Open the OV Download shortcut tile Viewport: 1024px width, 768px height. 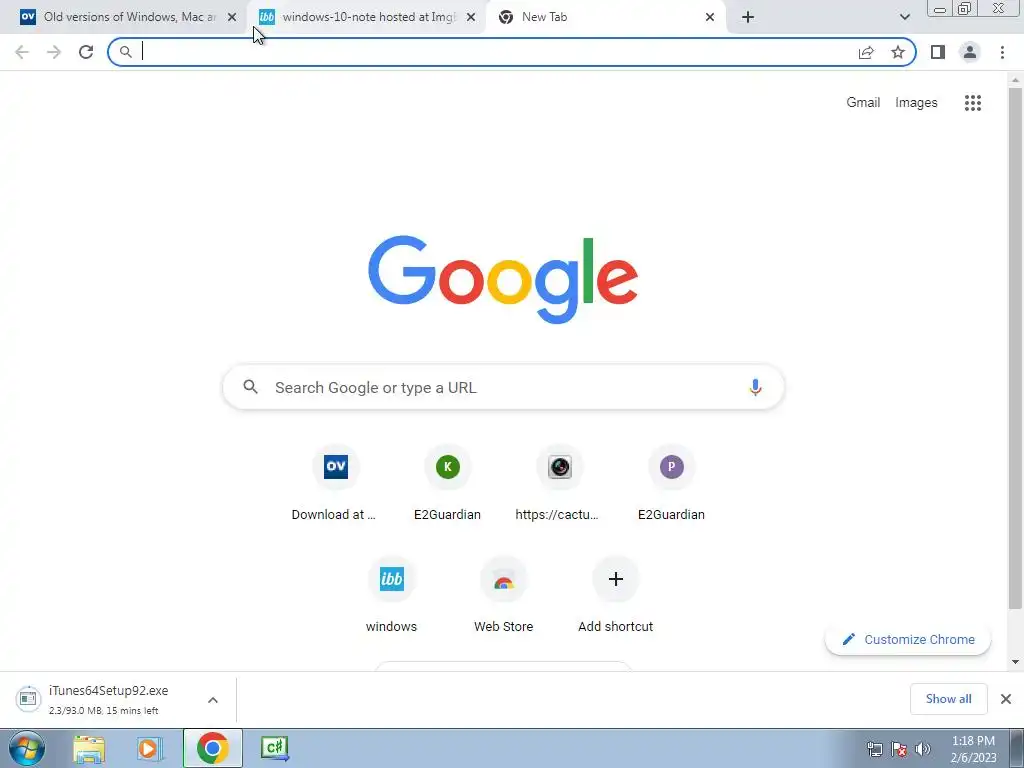[x=336, y=483]
